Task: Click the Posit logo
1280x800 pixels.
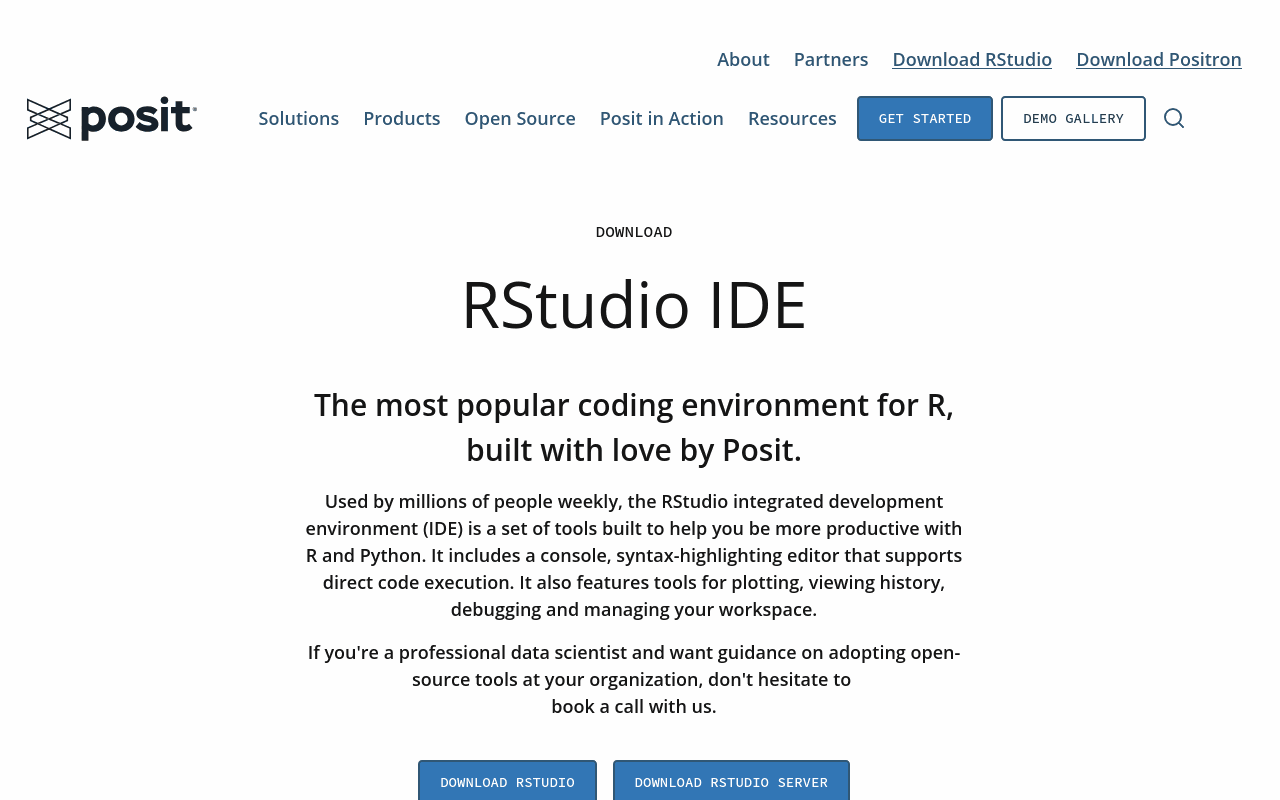Action: (112, 118)
